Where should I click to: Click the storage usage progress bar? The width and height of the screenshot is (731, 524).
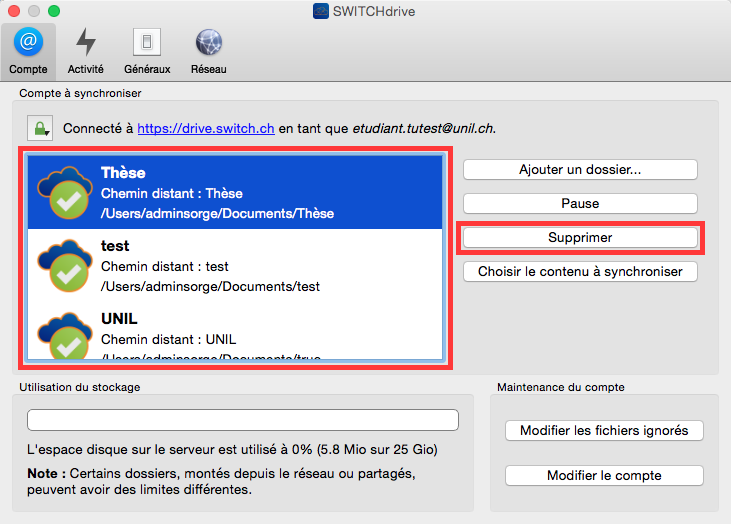pyautogui.click(x=242, y=420)
